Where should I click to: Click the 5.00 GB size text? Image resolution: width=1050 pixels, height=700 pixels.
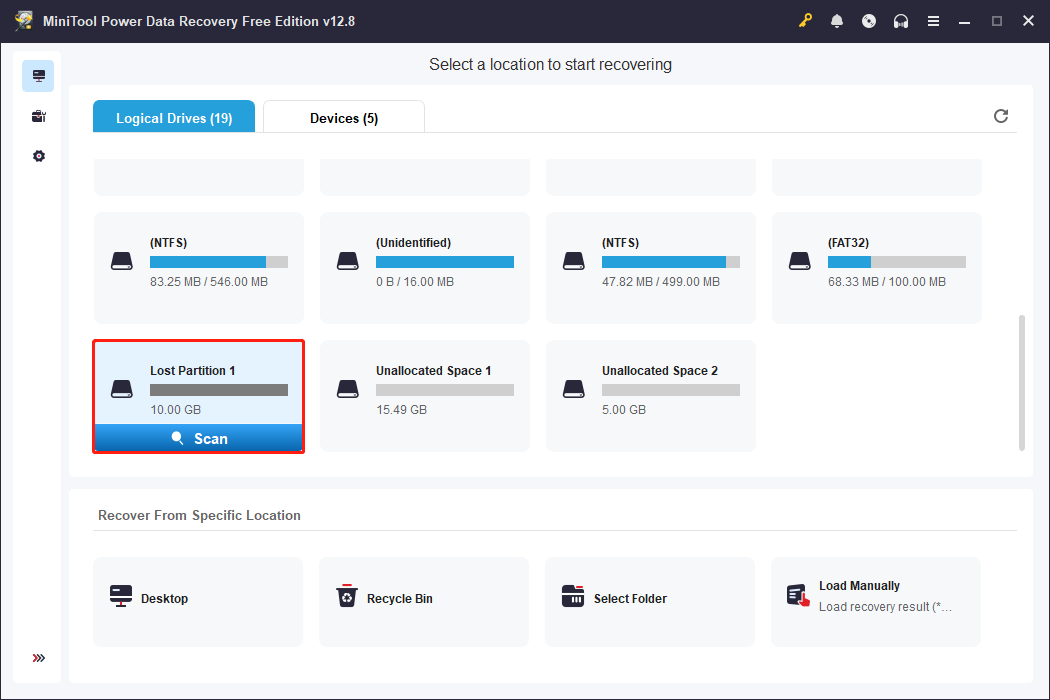point(623,409)
